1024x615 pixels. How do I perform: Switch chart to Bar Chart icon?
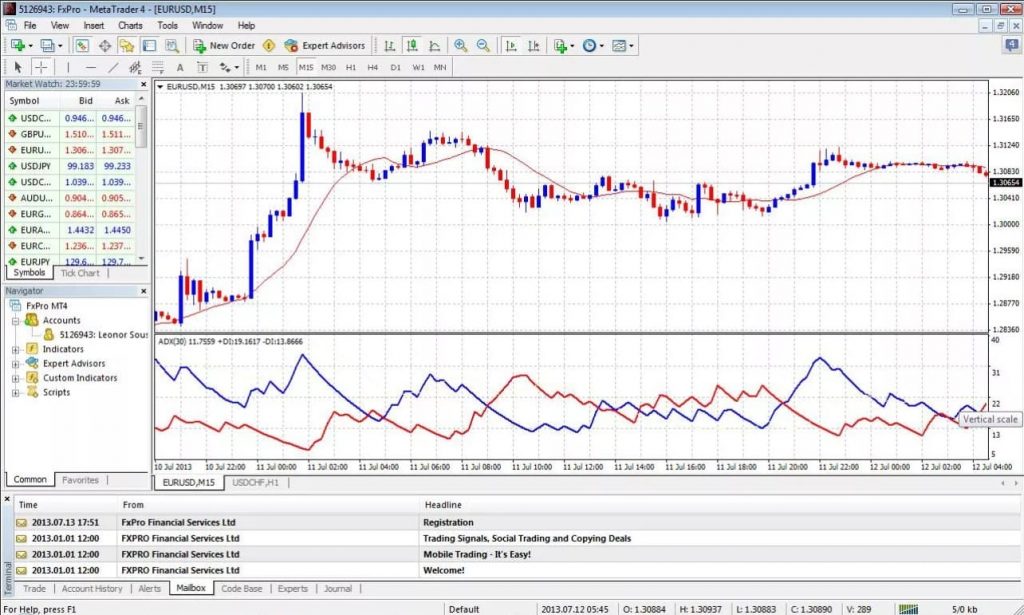coord(390,45)
